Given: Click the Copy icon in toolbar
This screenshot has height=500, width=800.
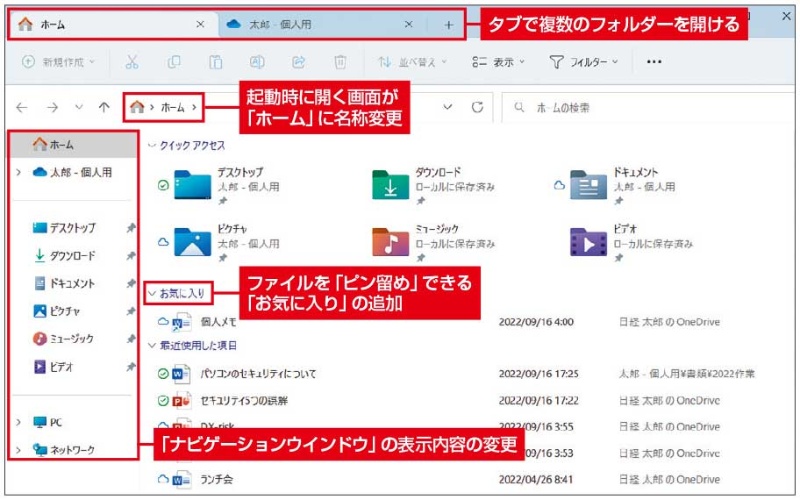Looking at the screenshot, I should point(174,62).
